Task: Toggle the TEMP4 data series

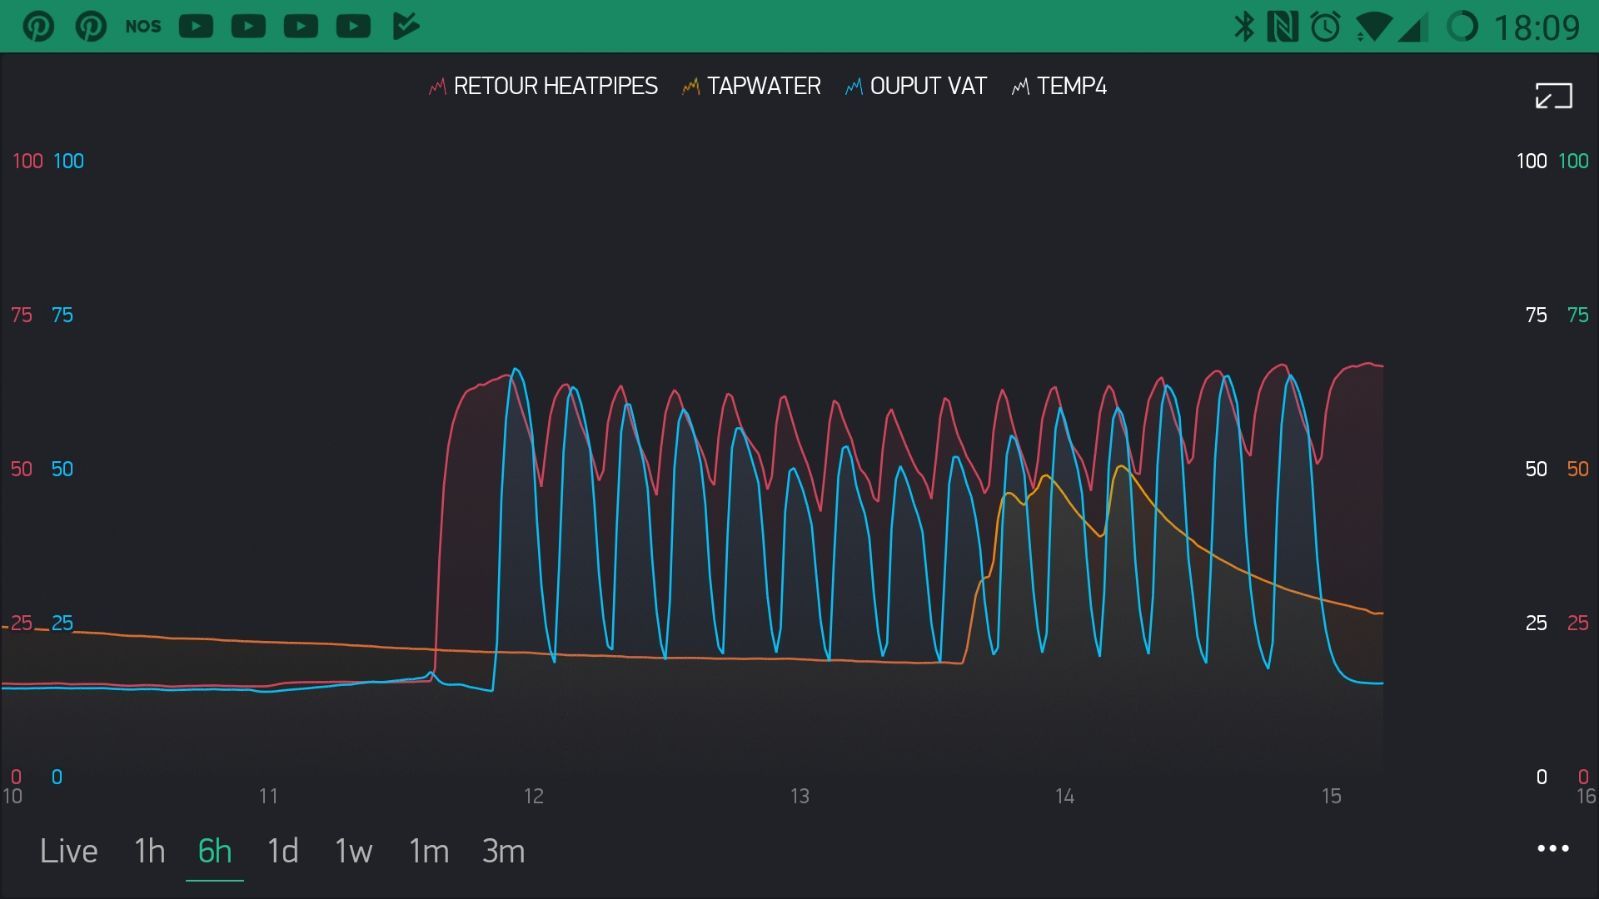Action: [1059, 86]
